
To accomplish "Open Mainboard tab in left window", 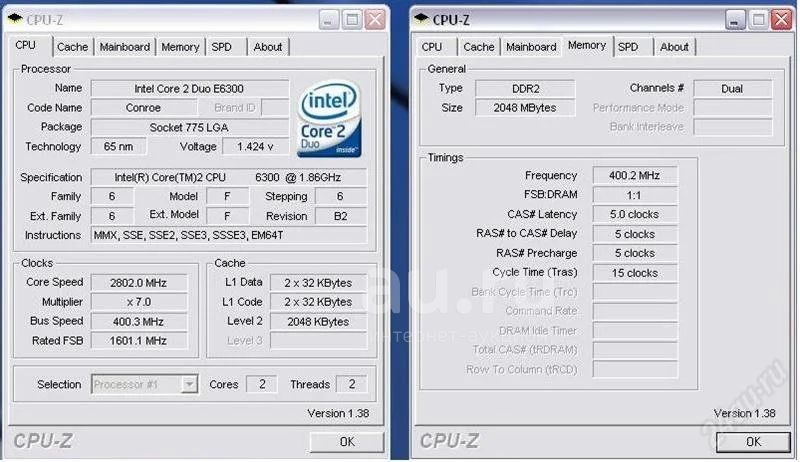I will tap(124, 47).
